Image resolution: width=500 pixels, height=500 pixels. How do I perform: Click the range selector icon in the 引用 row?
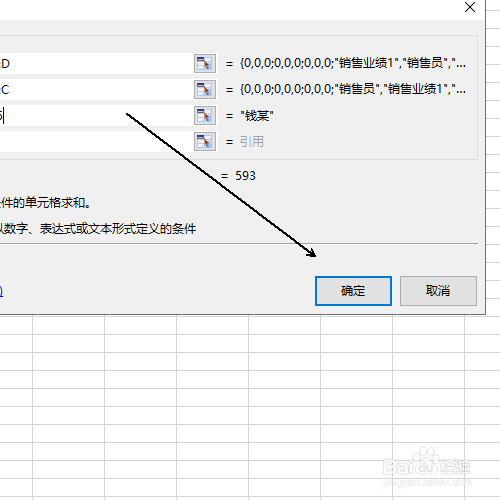point(205,142)
